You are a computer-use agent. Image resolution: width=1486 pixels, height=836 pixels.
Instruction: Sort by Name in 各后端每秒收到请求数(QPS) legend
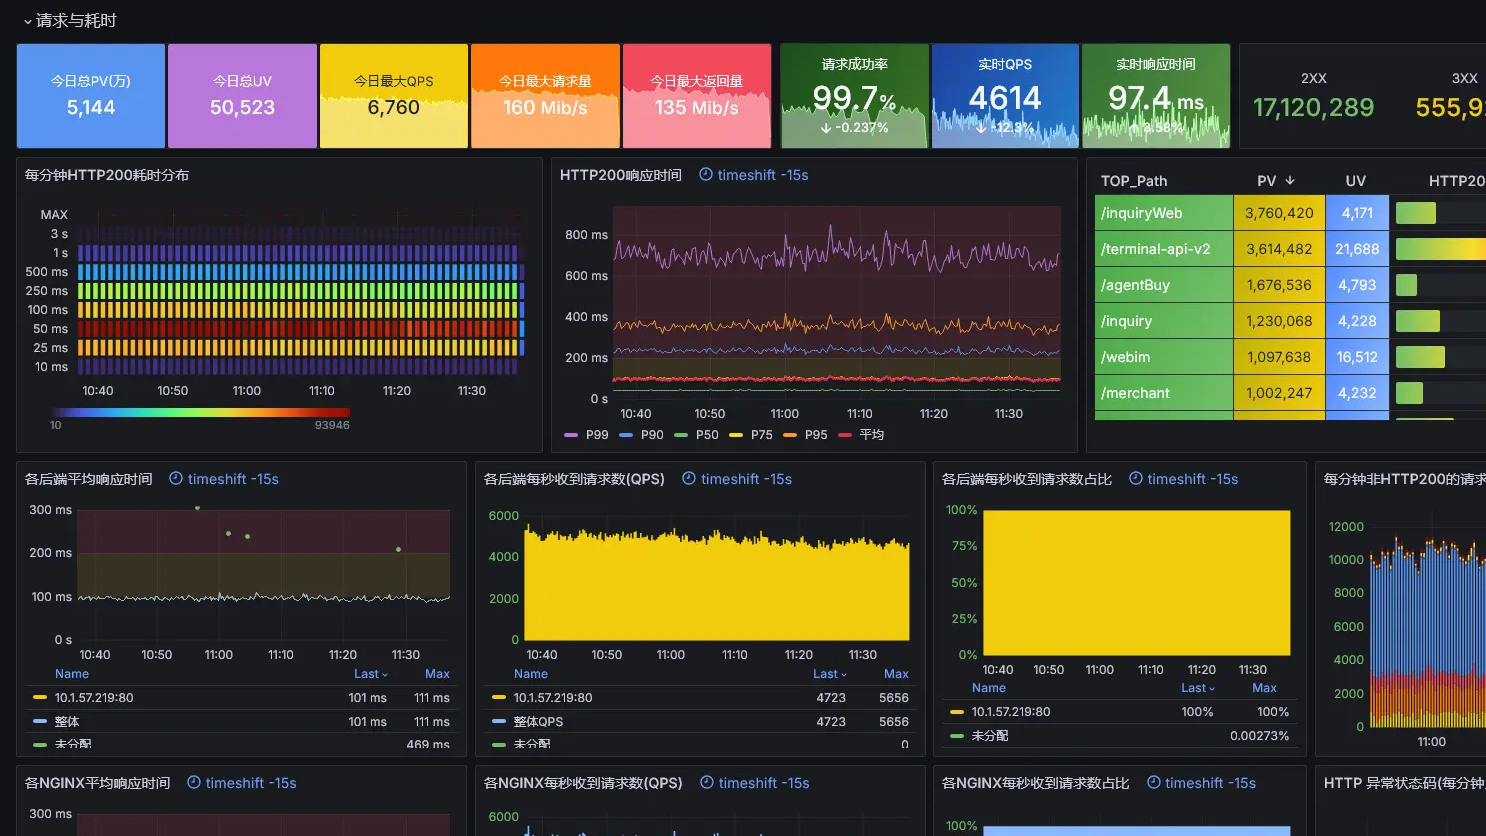pyautogui.click(x=531, y=674)
